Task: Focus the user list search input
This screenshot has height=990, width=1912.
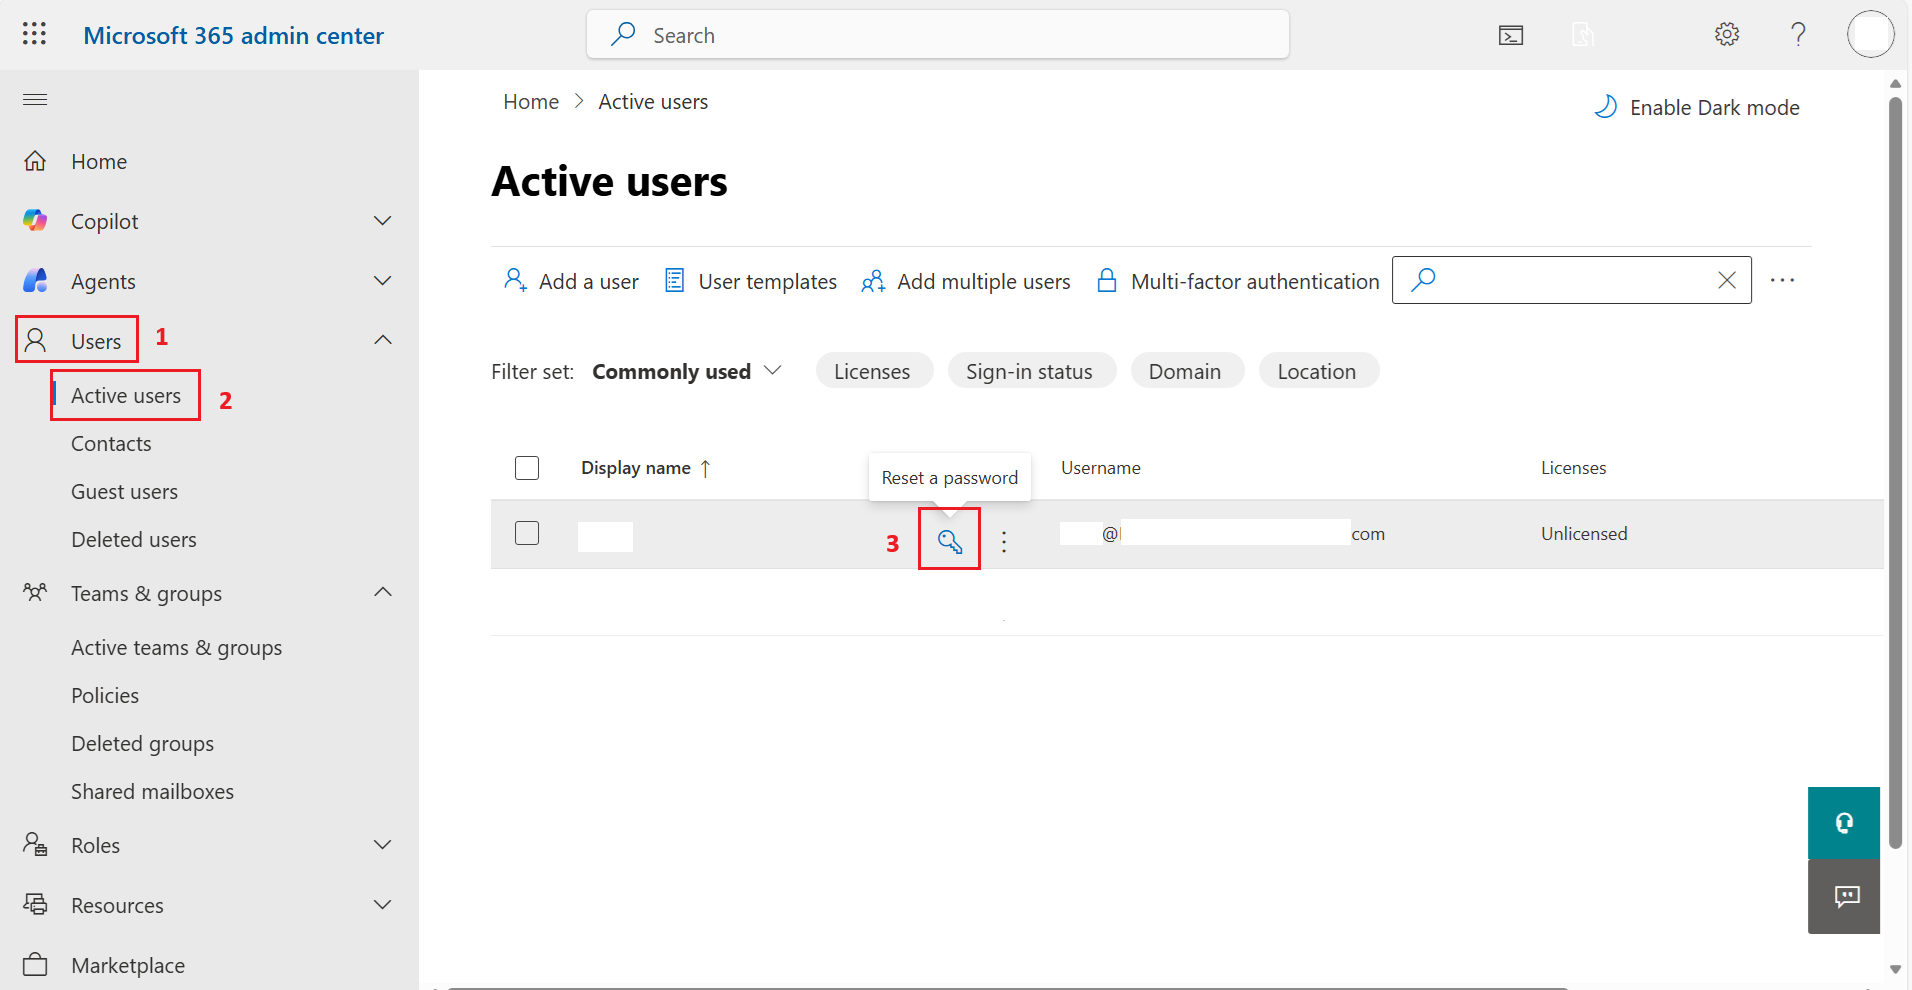Action: coord(1572,280)
